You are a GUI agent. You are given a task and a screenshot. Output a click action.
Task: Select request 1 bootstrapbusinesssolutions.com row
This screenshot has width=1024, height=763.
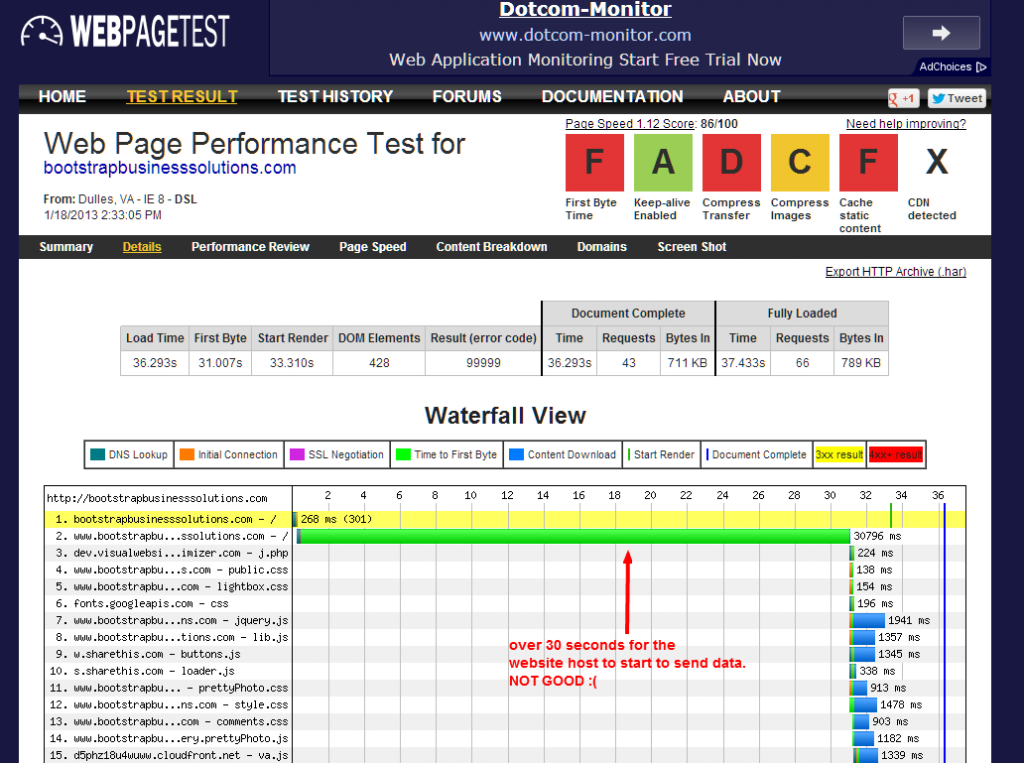coord(505,519)
